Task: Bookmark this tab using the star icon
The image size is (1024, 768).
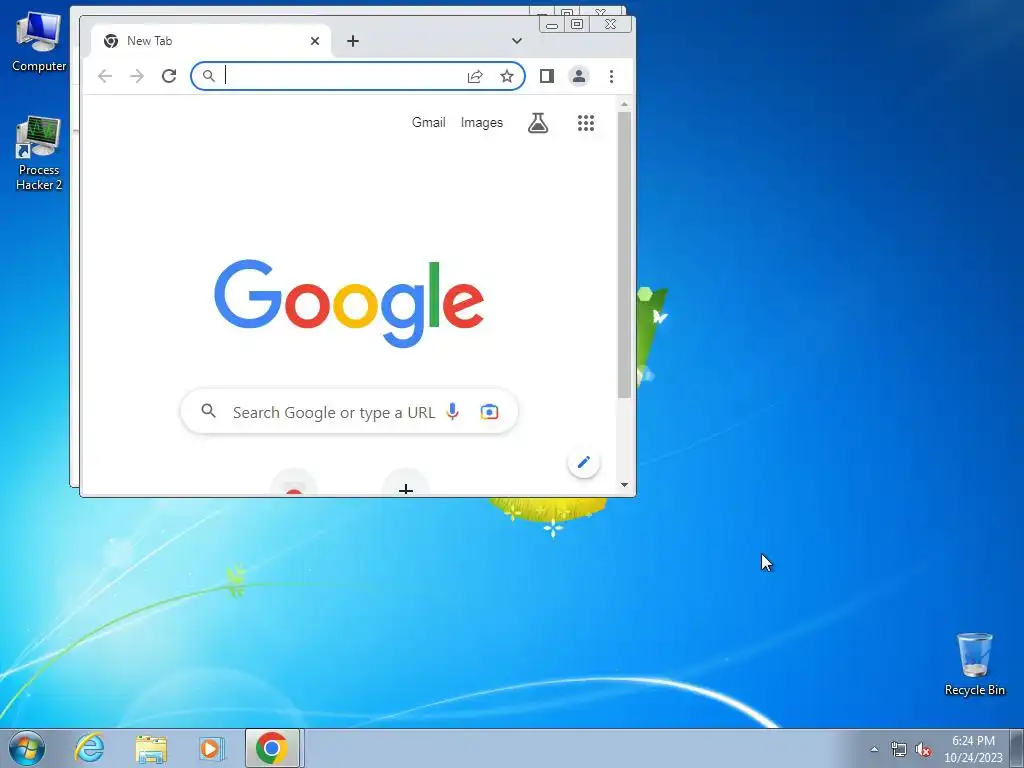Action: point(507,76)
